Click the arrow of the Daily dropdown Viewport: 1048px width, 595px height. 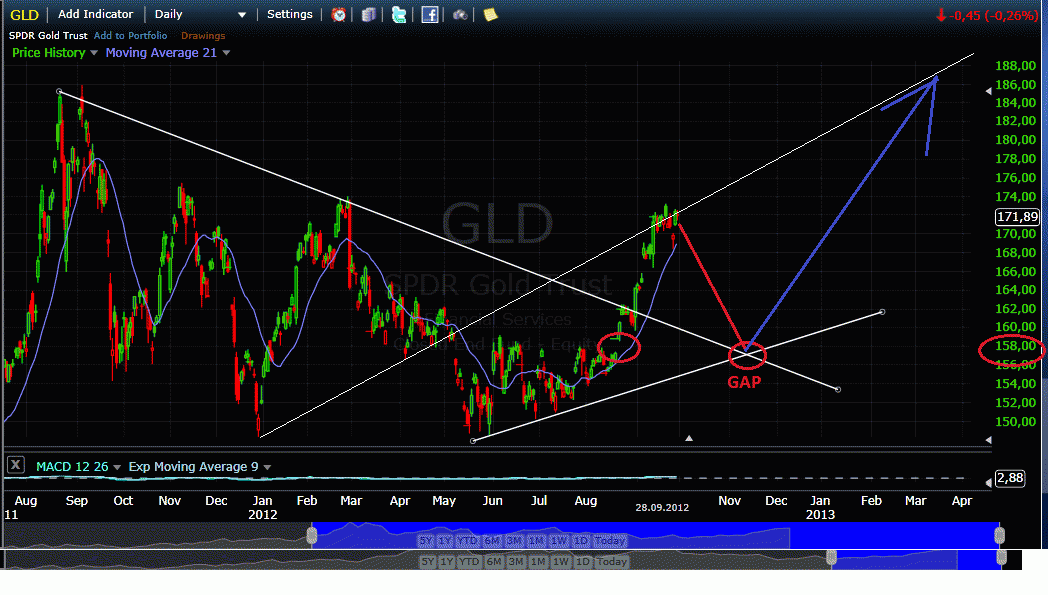[x=242, y=15]
